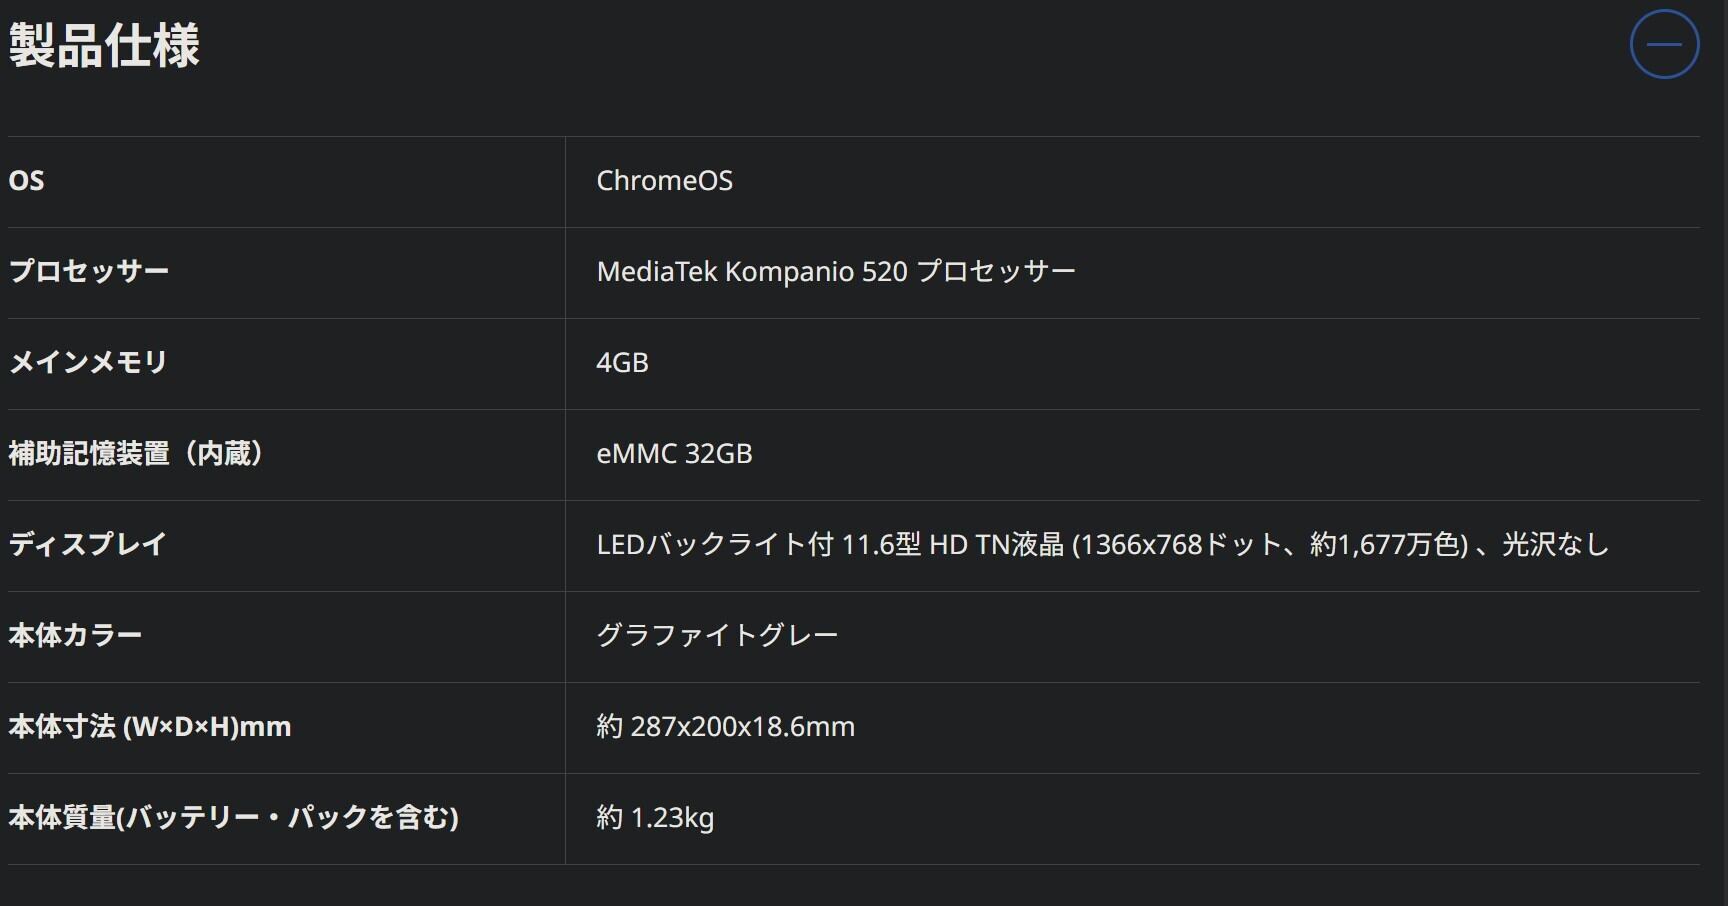Click the 本体カラー row label
The image size is (1728, 906).
click(75, 636)
